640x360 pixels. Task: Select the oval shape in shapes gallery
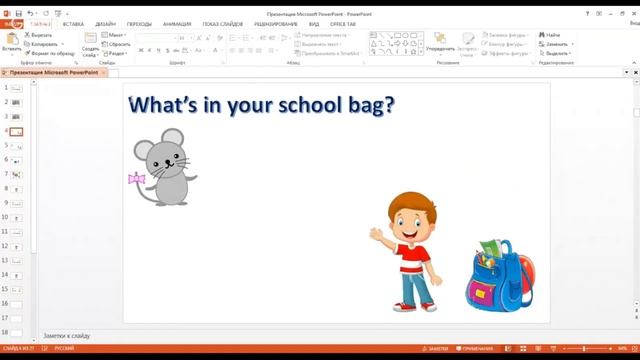405,36
